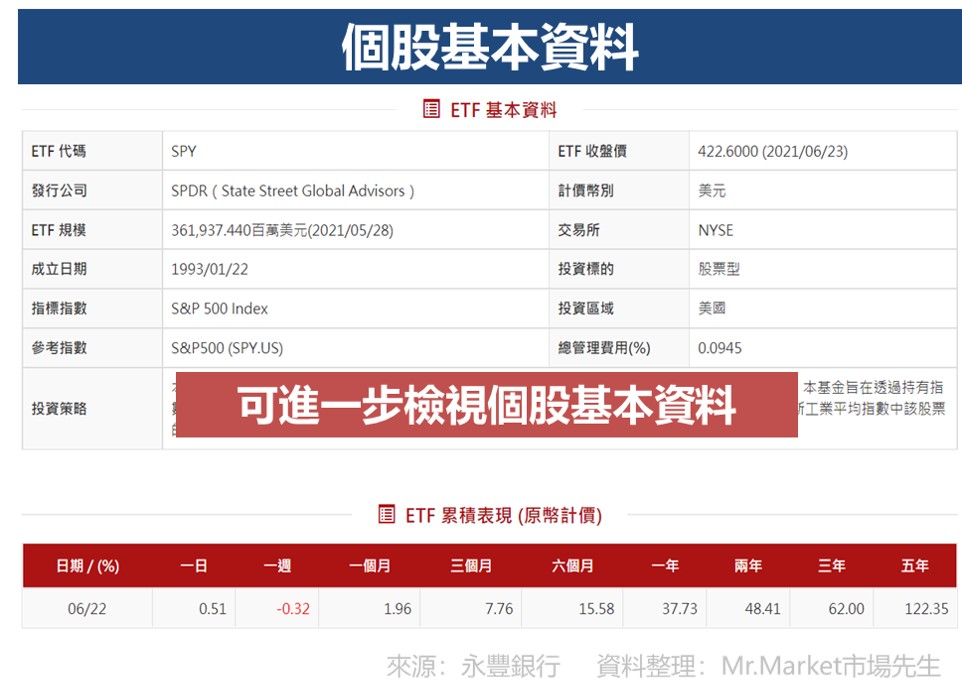Click the 參考指數 label cell
962x697 pixels.
click(92, 347)
